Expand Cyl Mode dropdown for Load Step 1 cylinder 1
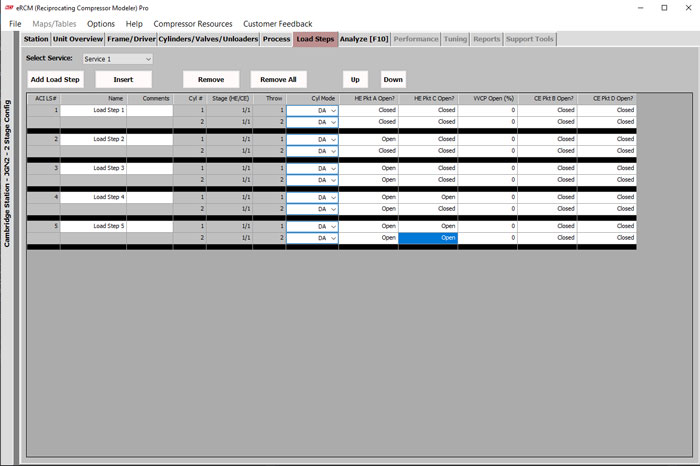Screen dimensions: 700x466 (x=312, y=110)
